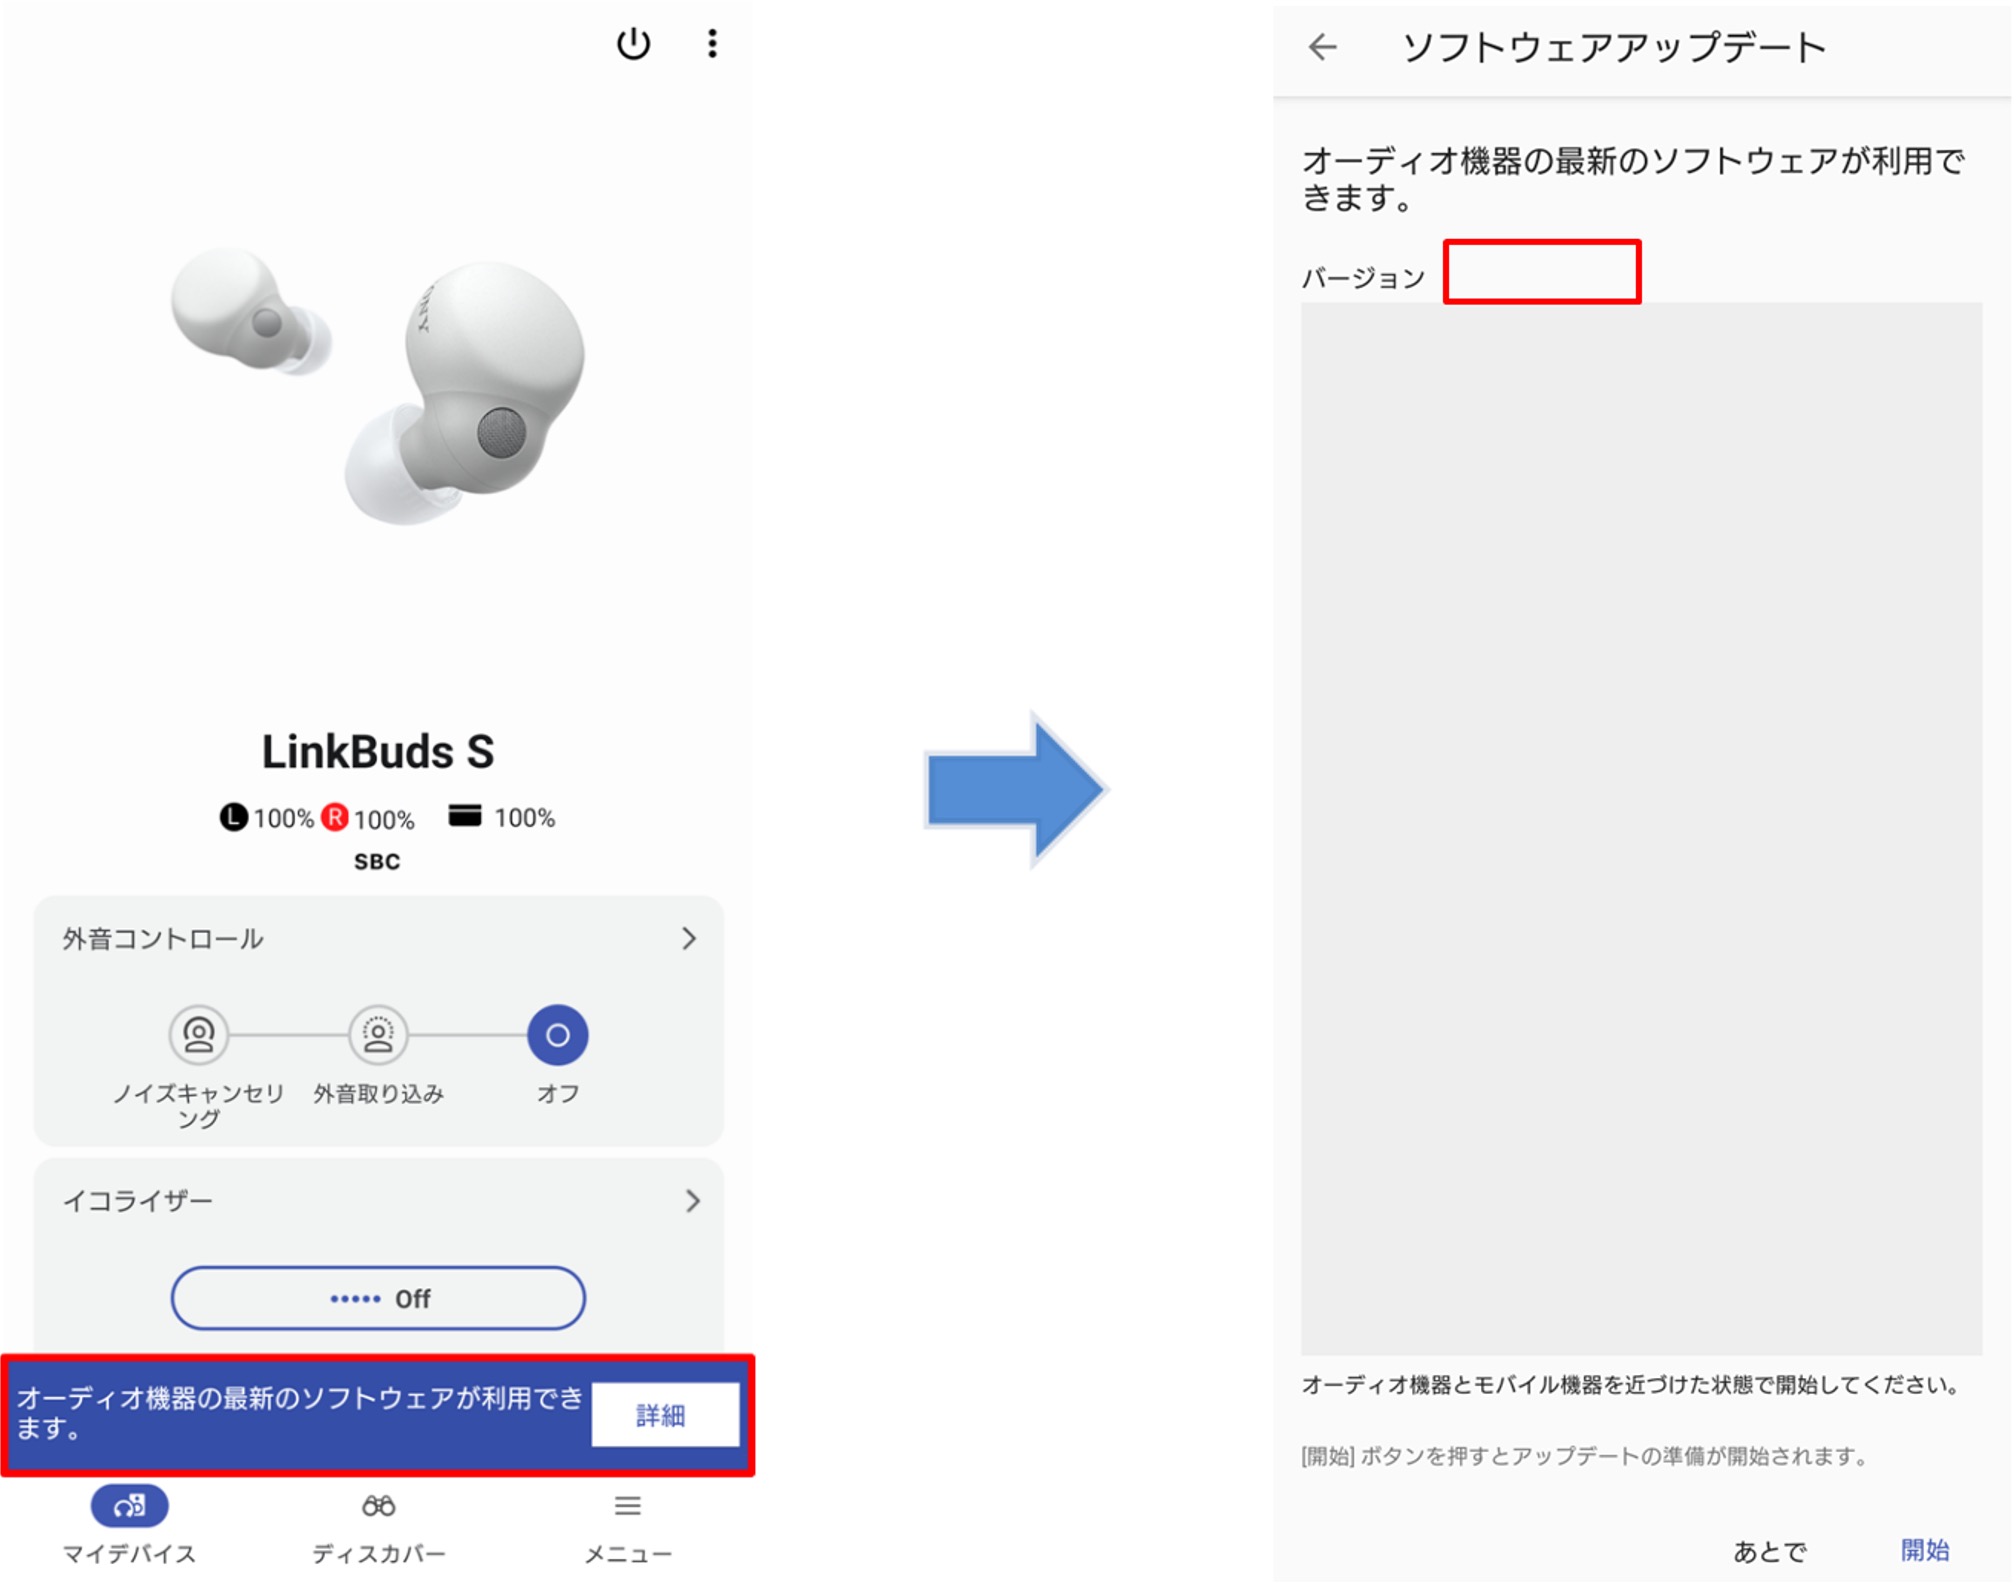Select the オフ ambient control option
The image size is (2016, 1595).
558,1034
